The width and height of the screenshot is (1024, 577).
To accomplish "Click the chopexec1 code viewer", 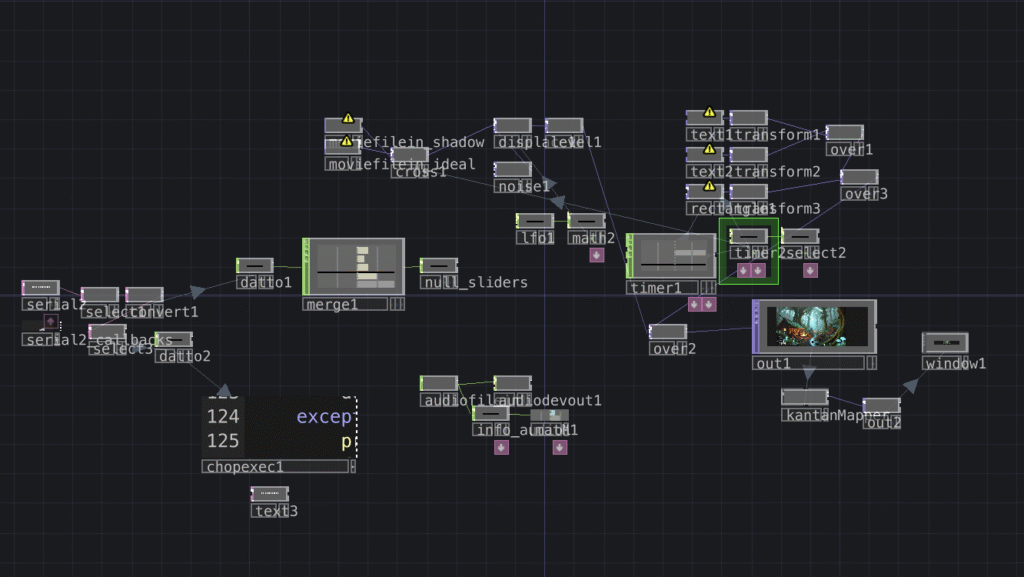I will click(x=280, y=427).
